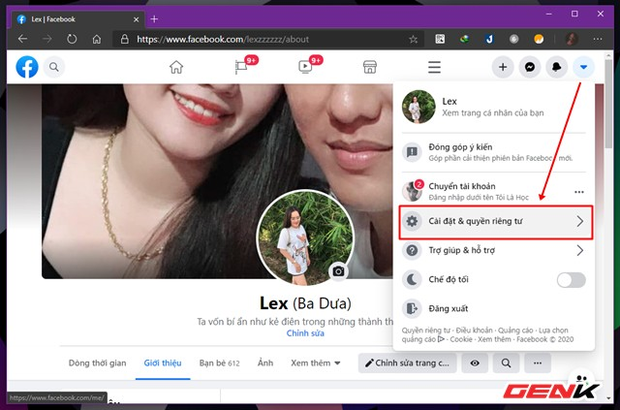Image resolution: width=620 pixels, height=410 pixels.
Task: Select Đóng góp ý kiến
Action: [x=493, y=152]
